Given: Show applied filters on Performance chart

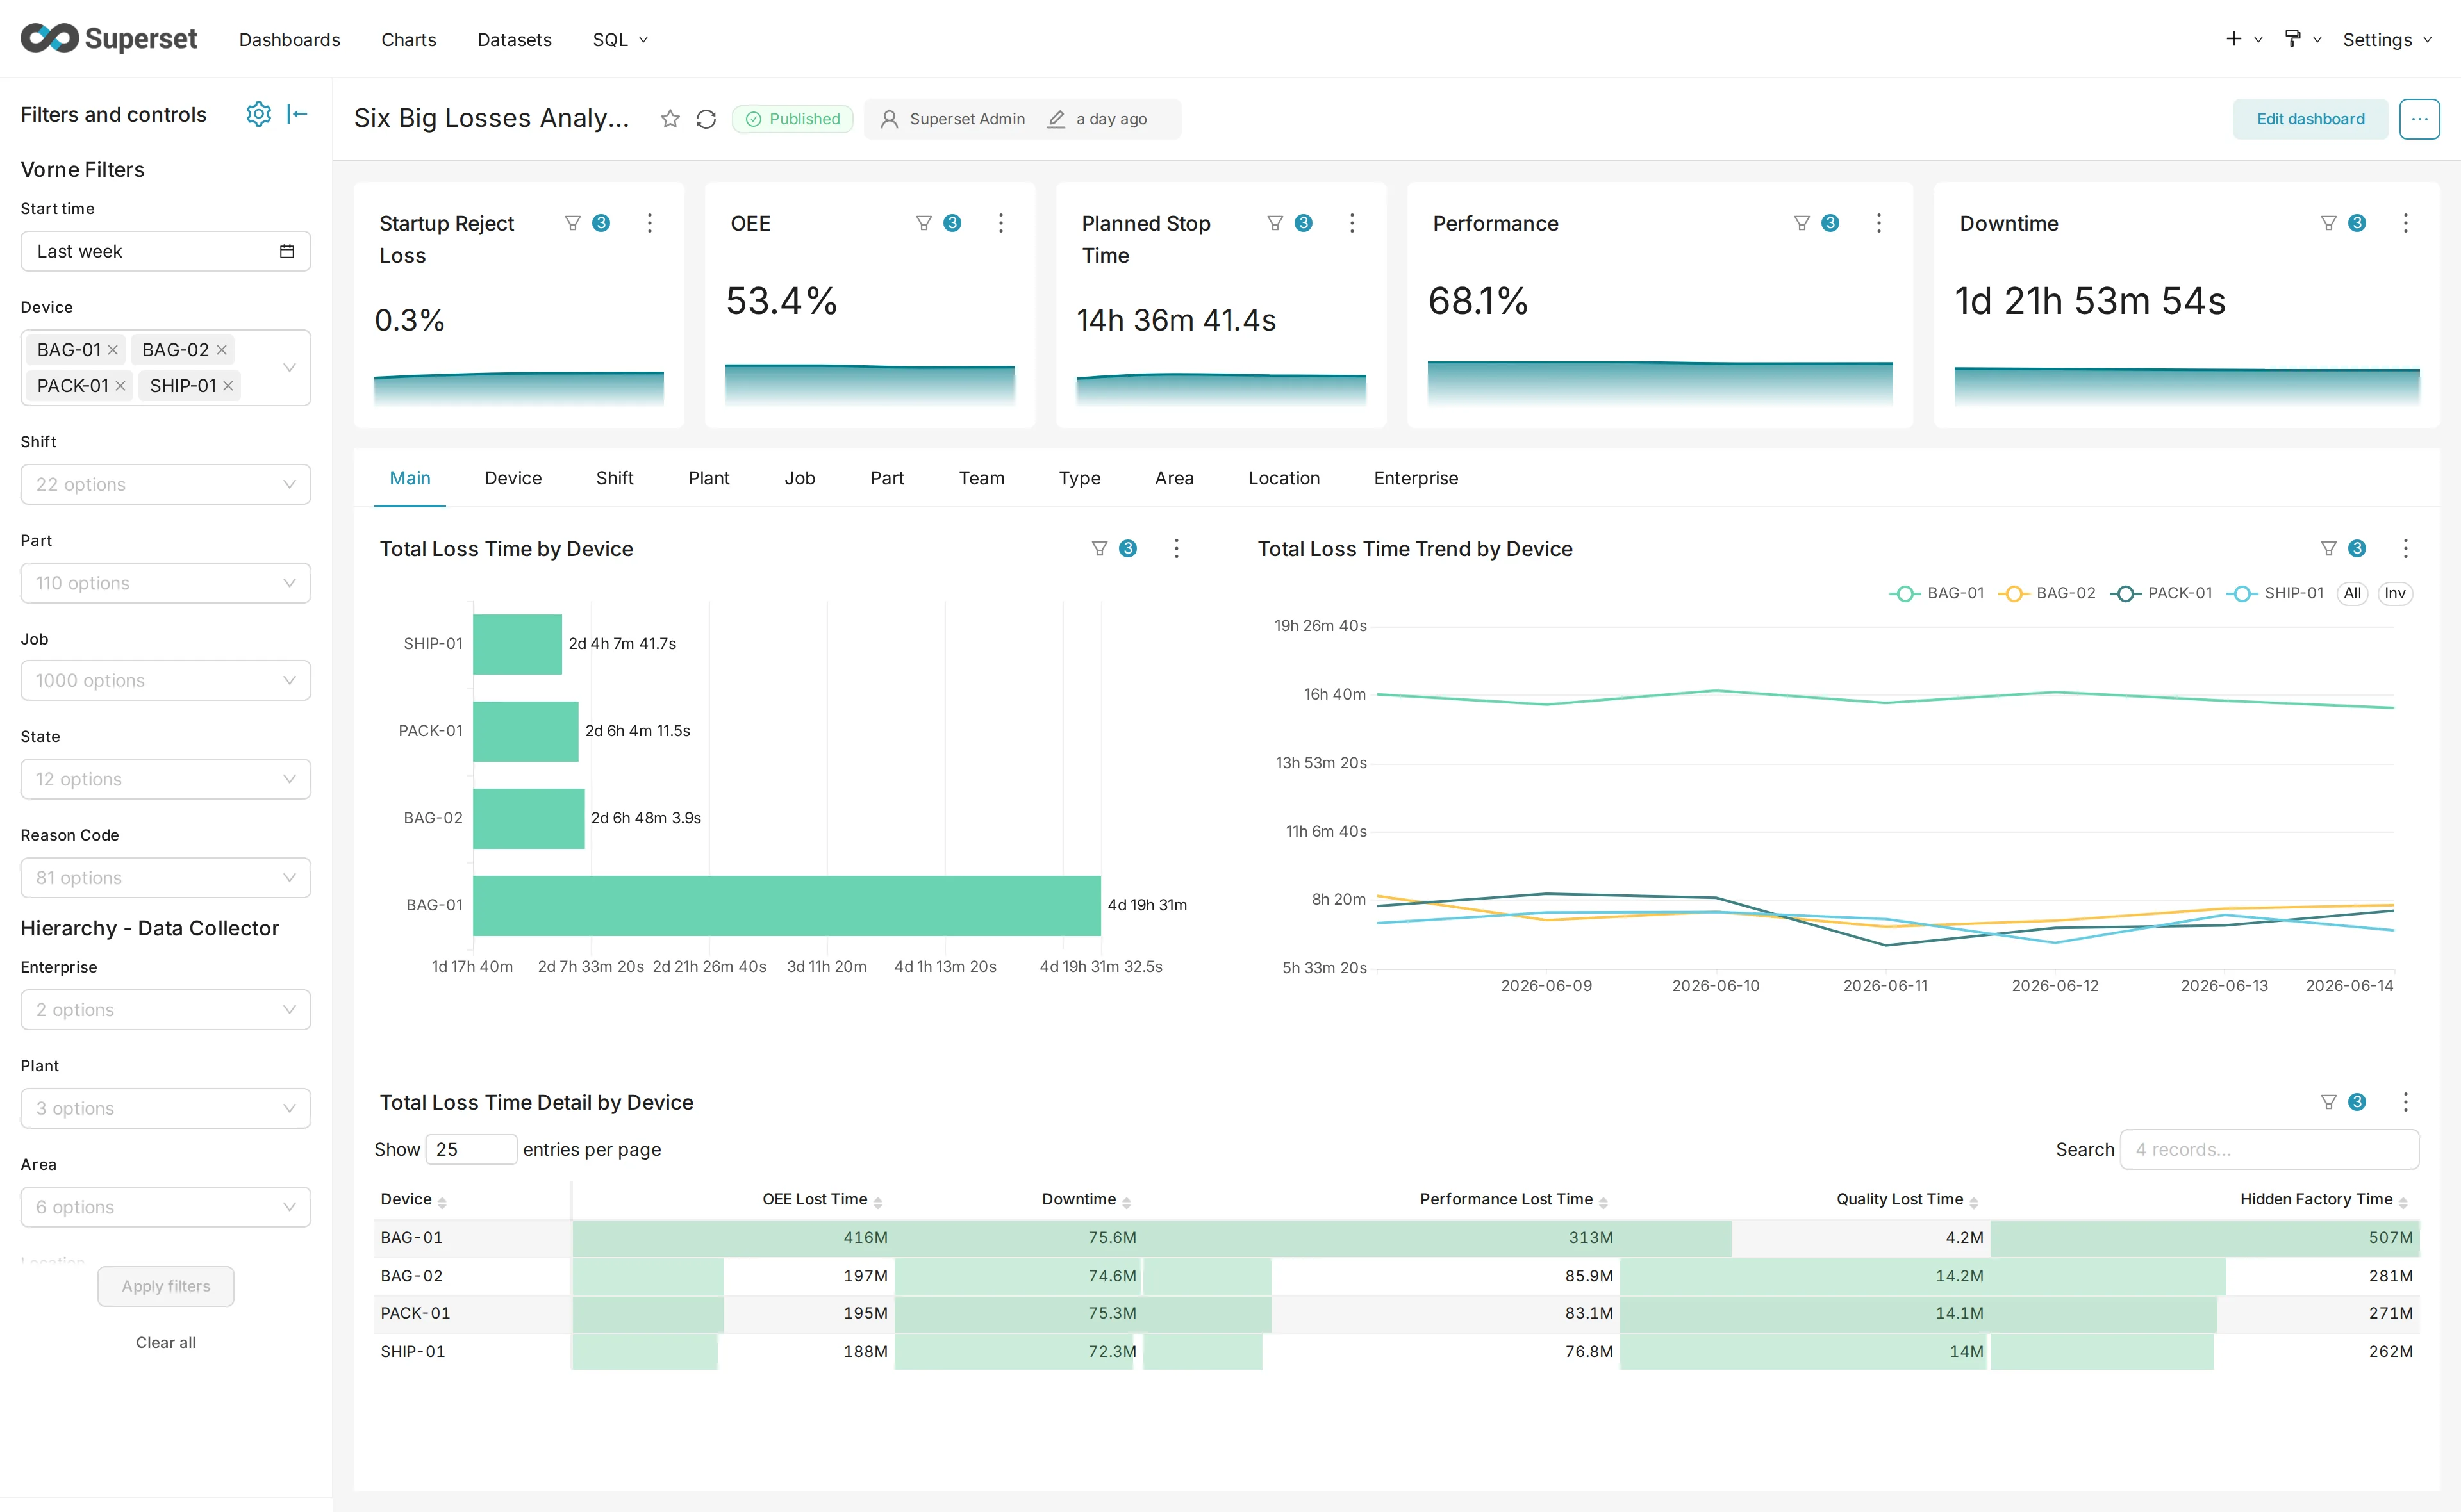Looking at the screenshot, I should pos(1816,223).
